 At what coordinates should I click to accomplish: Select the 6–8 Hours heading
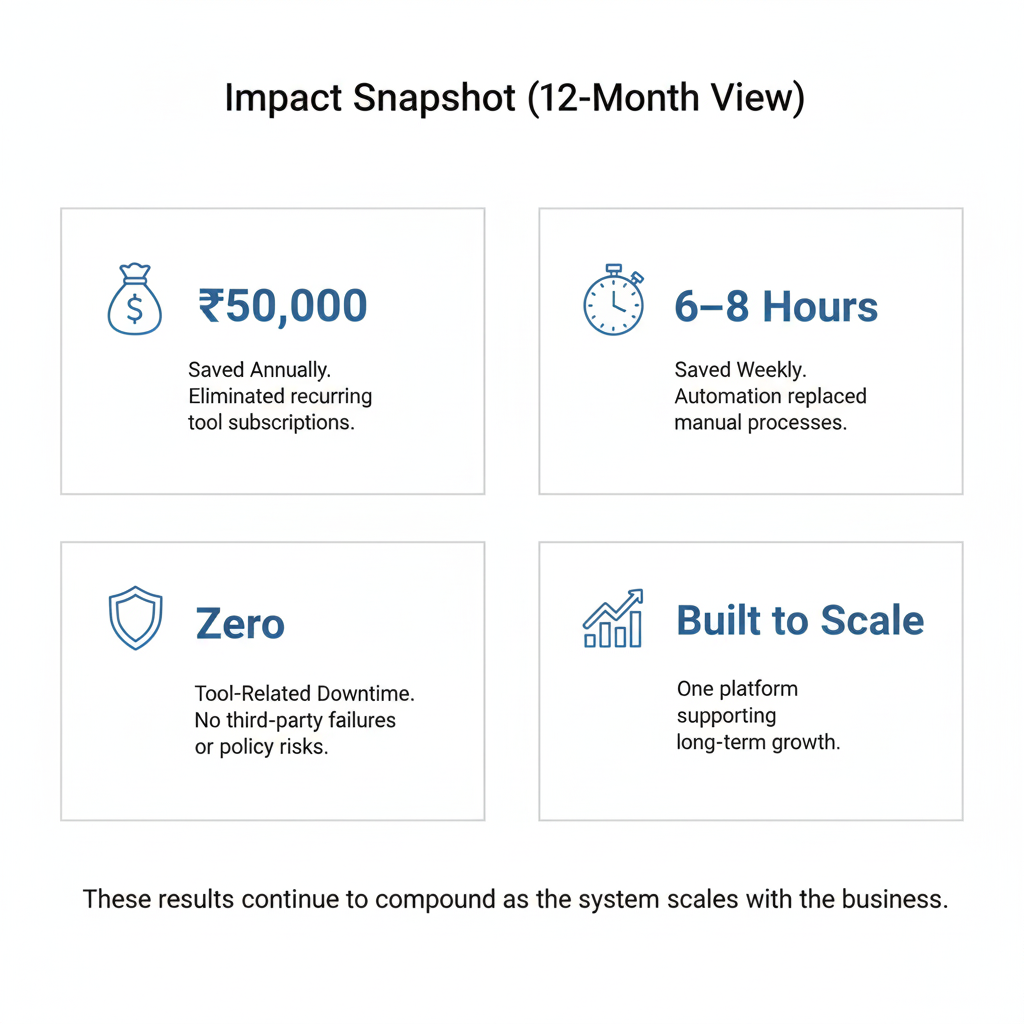[x=776, y=306]
